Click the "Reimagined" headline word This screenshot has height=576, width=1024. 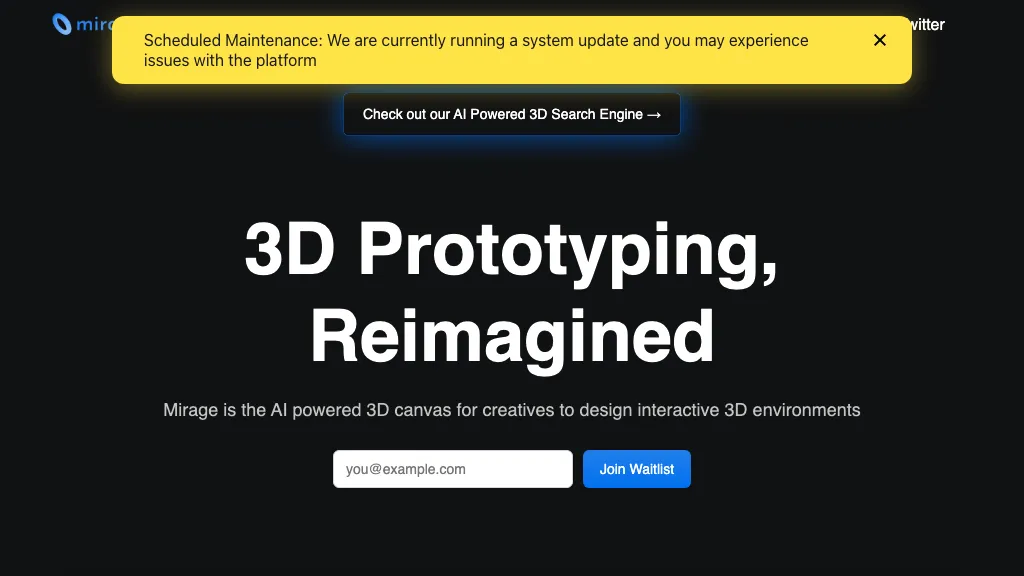tap(512, 336)
